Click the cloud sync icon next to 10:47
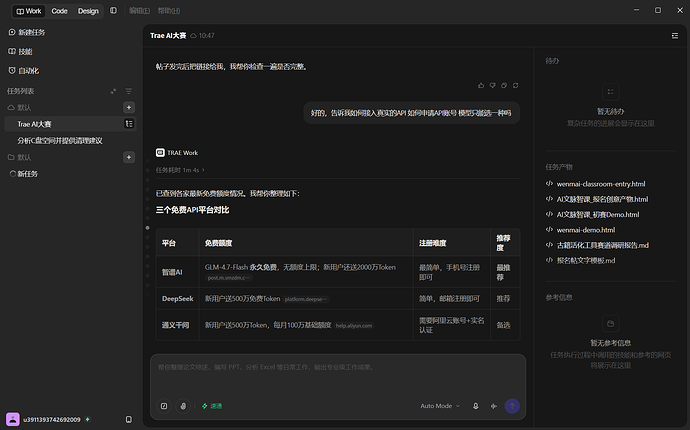This screenshot has width=690, height=430. 193,36
